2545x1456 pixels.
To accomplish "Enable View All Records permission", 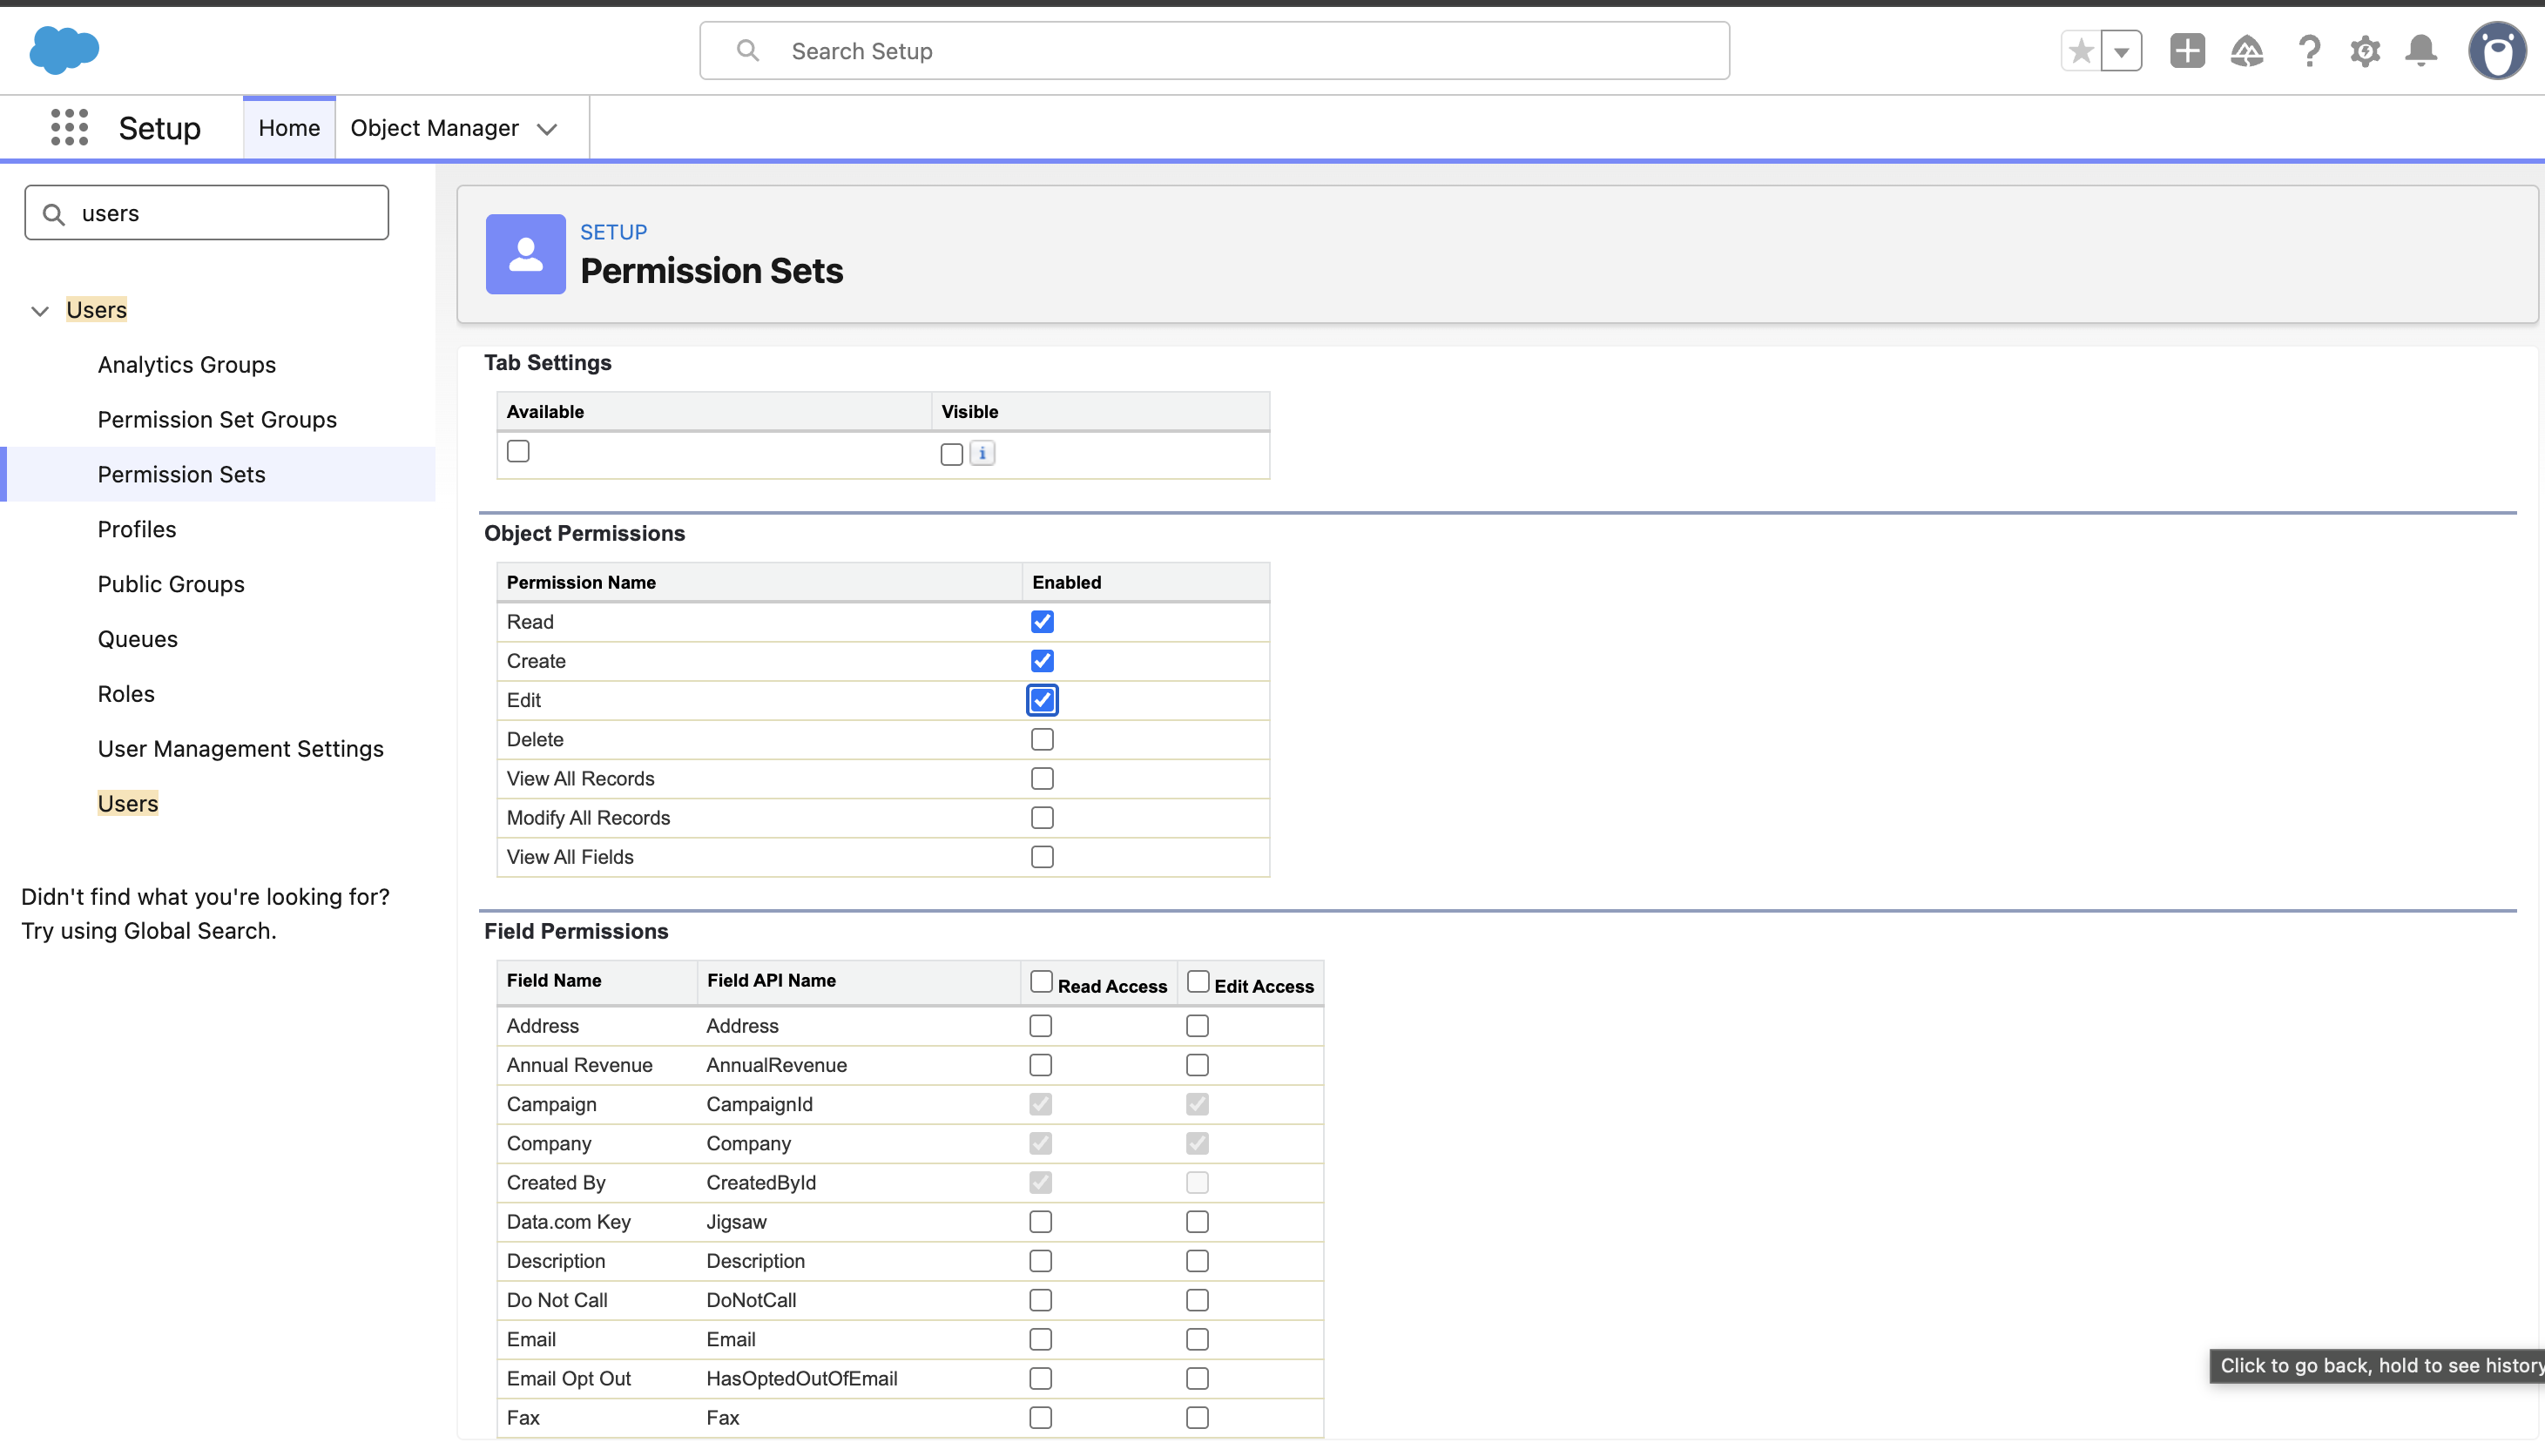I will pyautogui.click(x=1042, y=779).
